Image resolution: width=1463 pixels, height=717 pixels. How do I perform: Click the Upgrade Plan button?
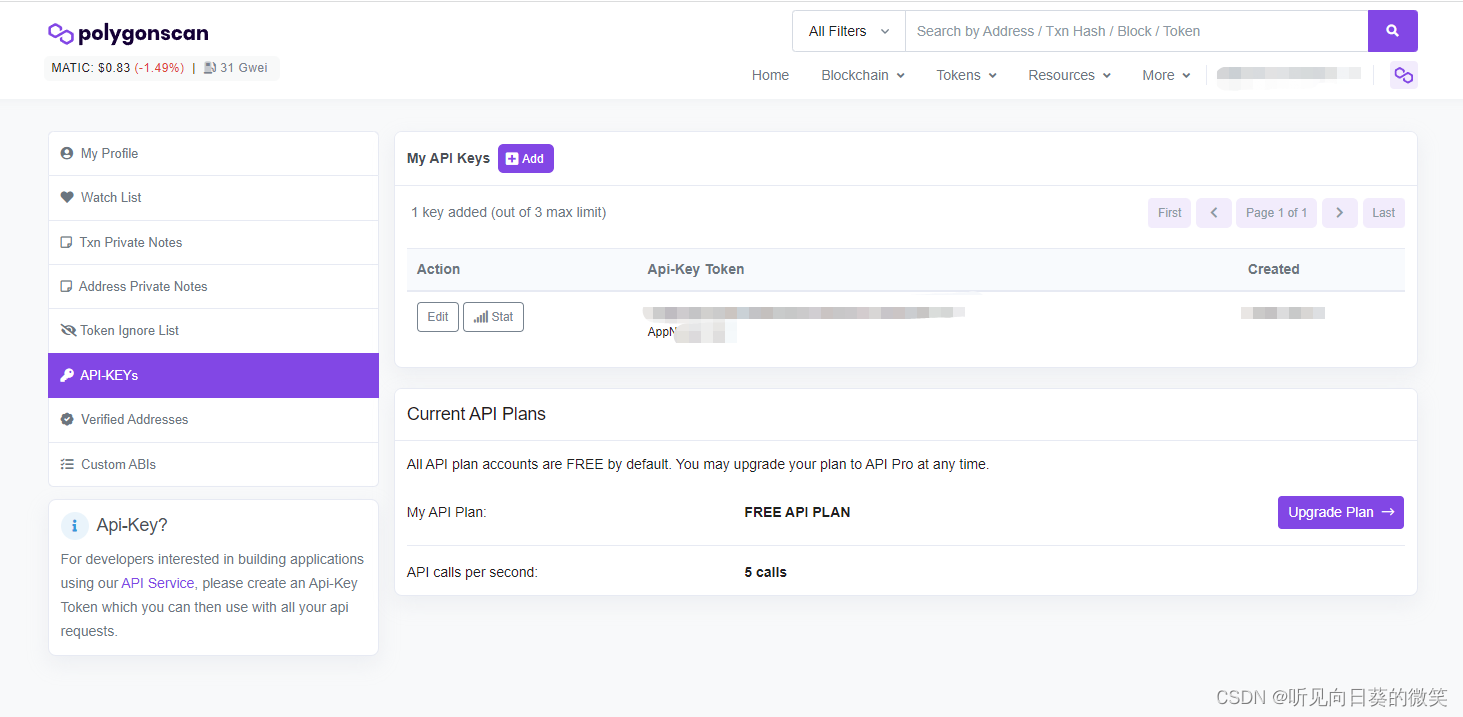[1340, 512]
